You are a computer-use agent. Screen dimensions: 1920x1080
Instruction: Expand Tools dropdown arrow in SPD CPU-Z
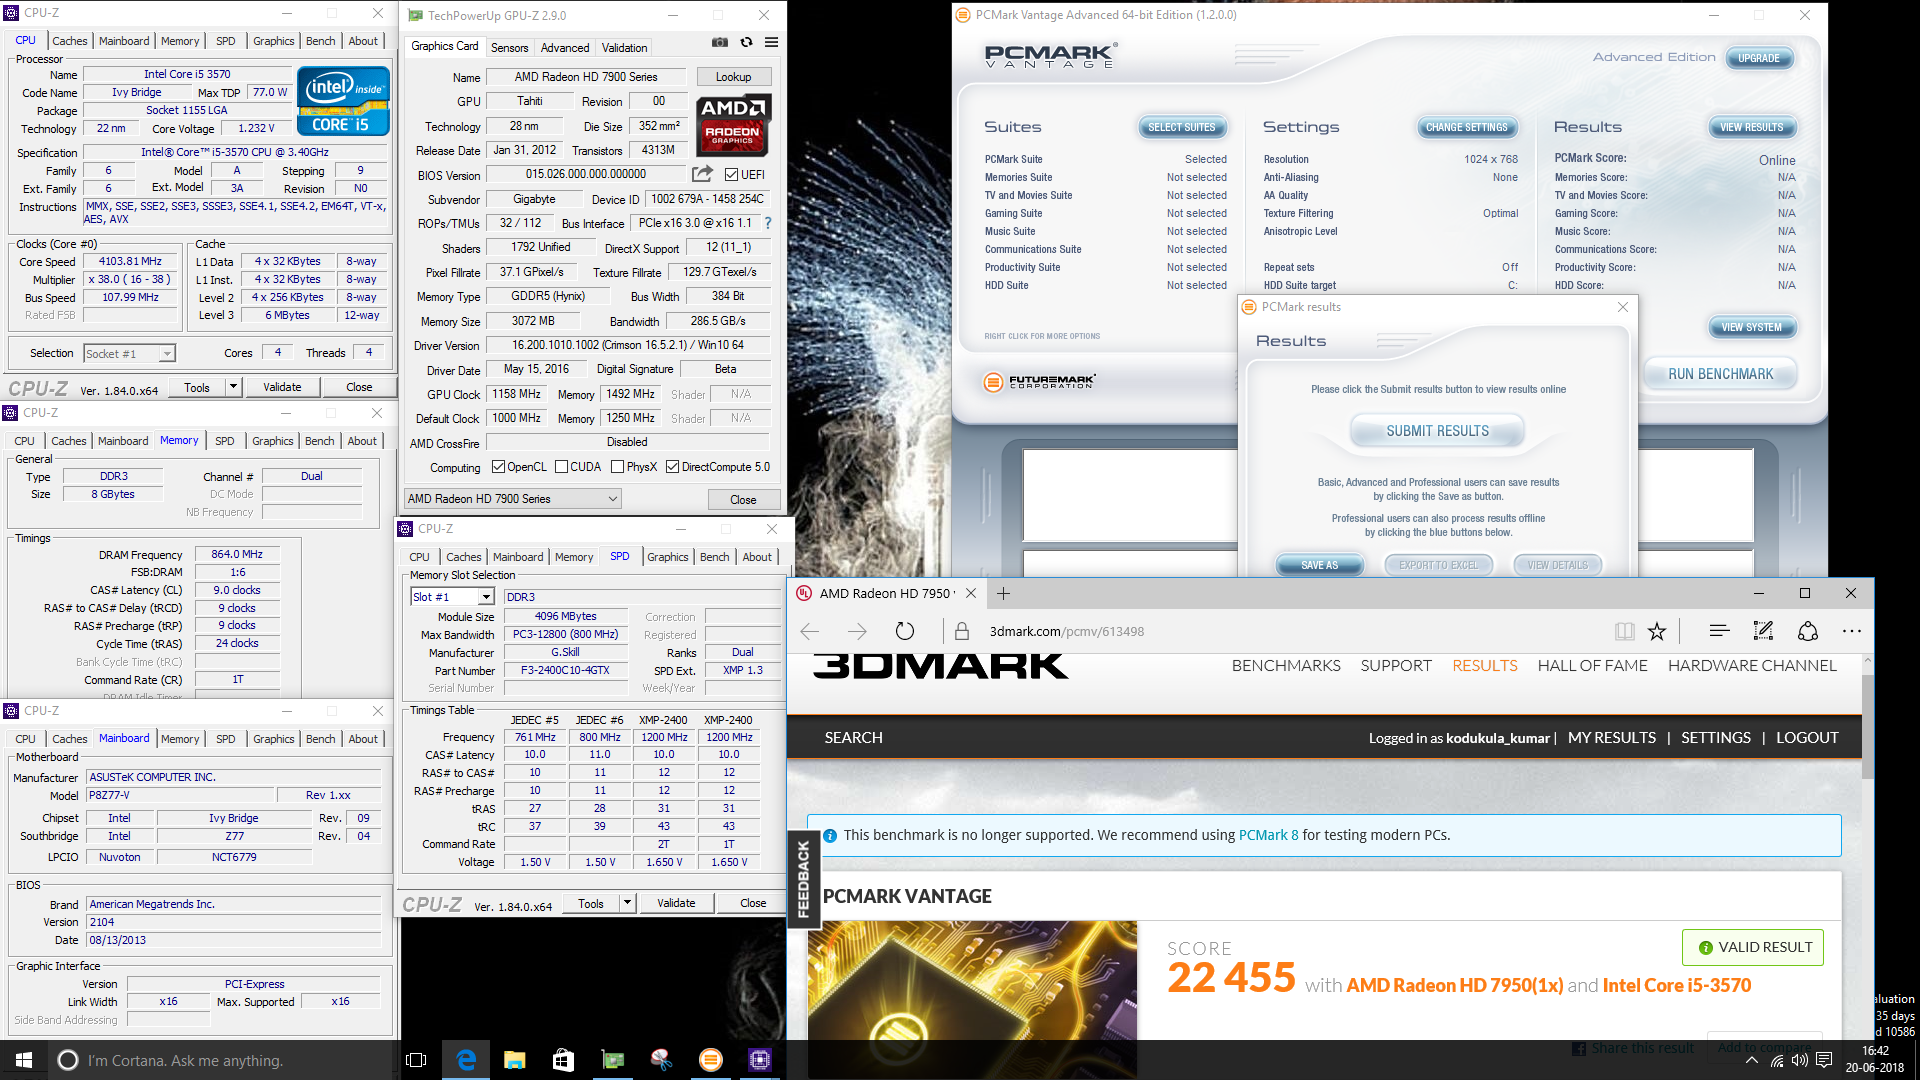coord(627,903)
